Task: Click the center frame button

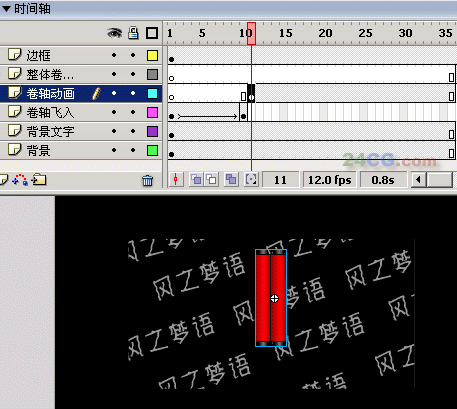Action: [176, 180]
